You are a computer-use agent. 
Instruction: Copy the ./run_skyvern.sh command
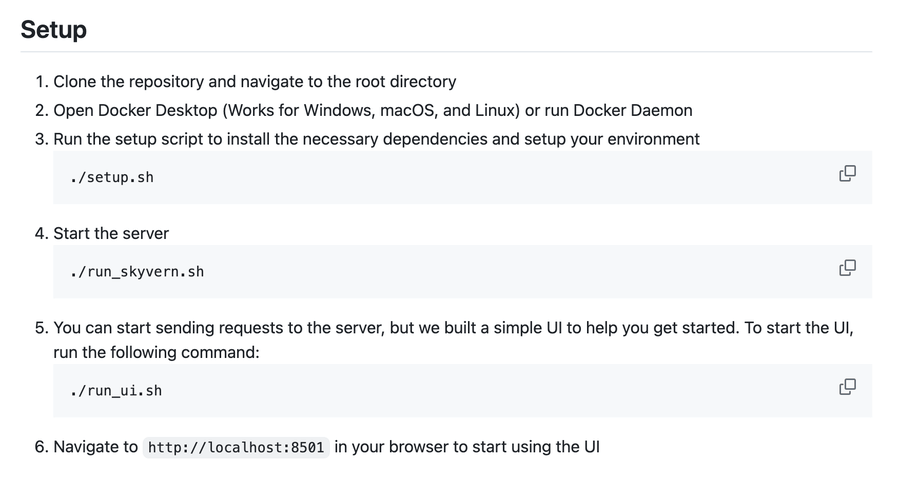tap(847, 268)
